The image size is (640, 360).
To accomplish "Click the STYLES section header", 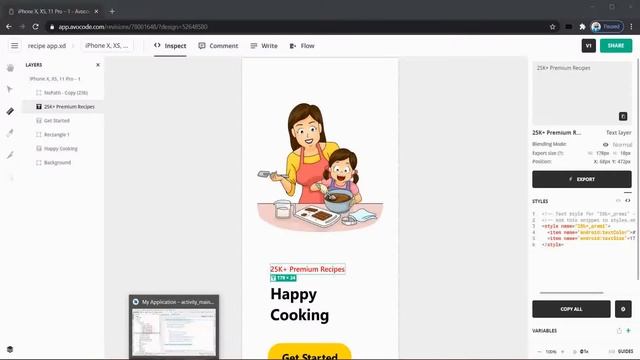I will [x=540, y=201].
